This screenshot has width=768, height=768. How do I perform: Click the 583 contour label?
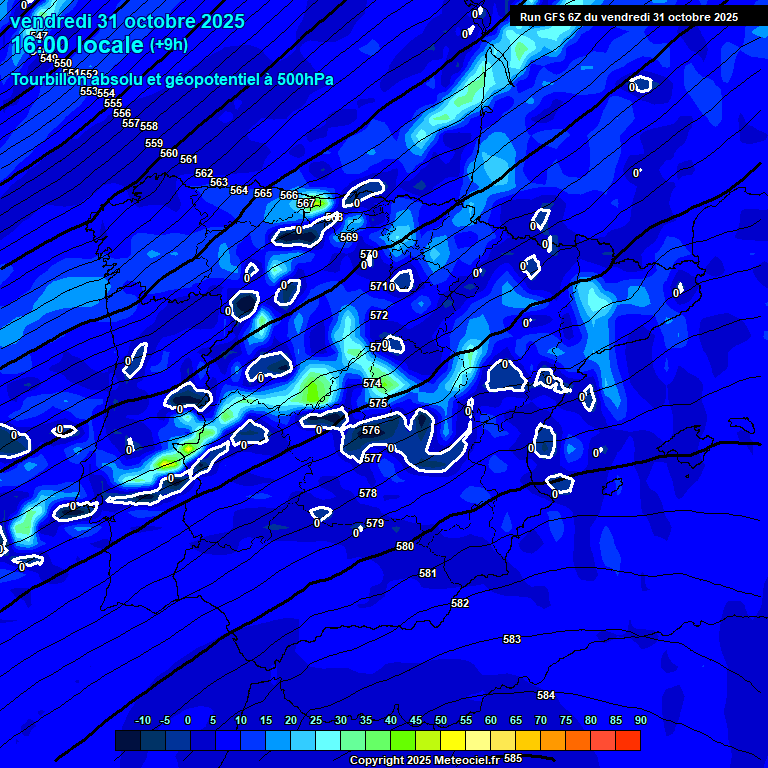tap(512, 639)
